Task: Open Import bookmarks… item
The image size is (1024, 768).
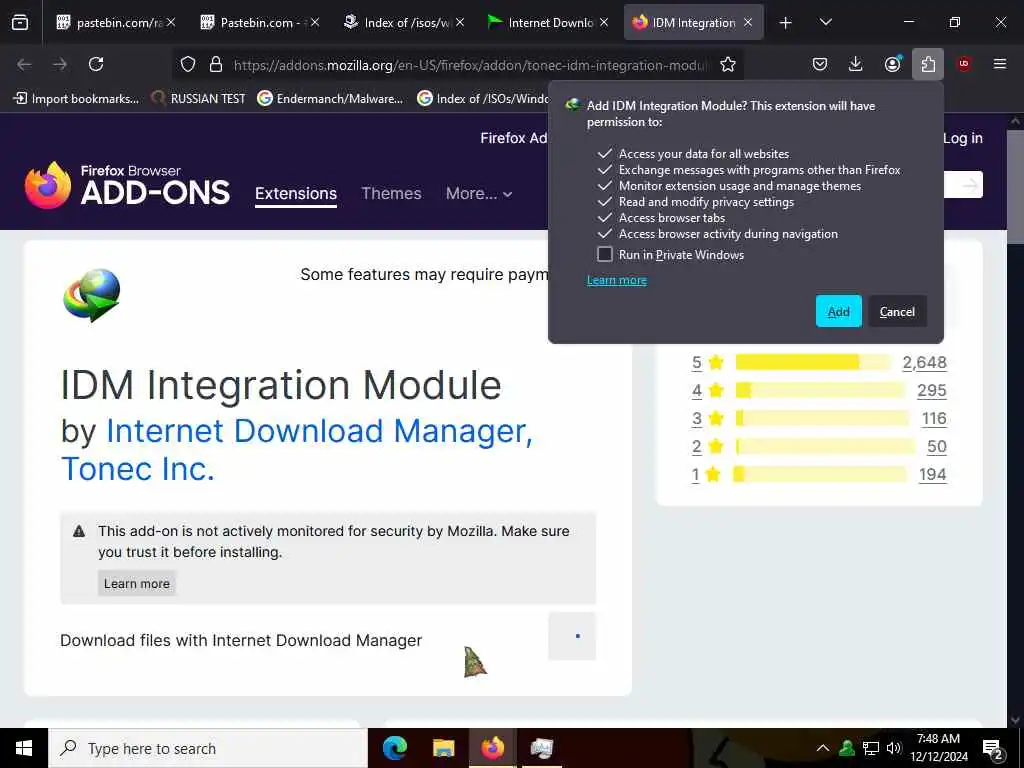Action: (76, 99)
